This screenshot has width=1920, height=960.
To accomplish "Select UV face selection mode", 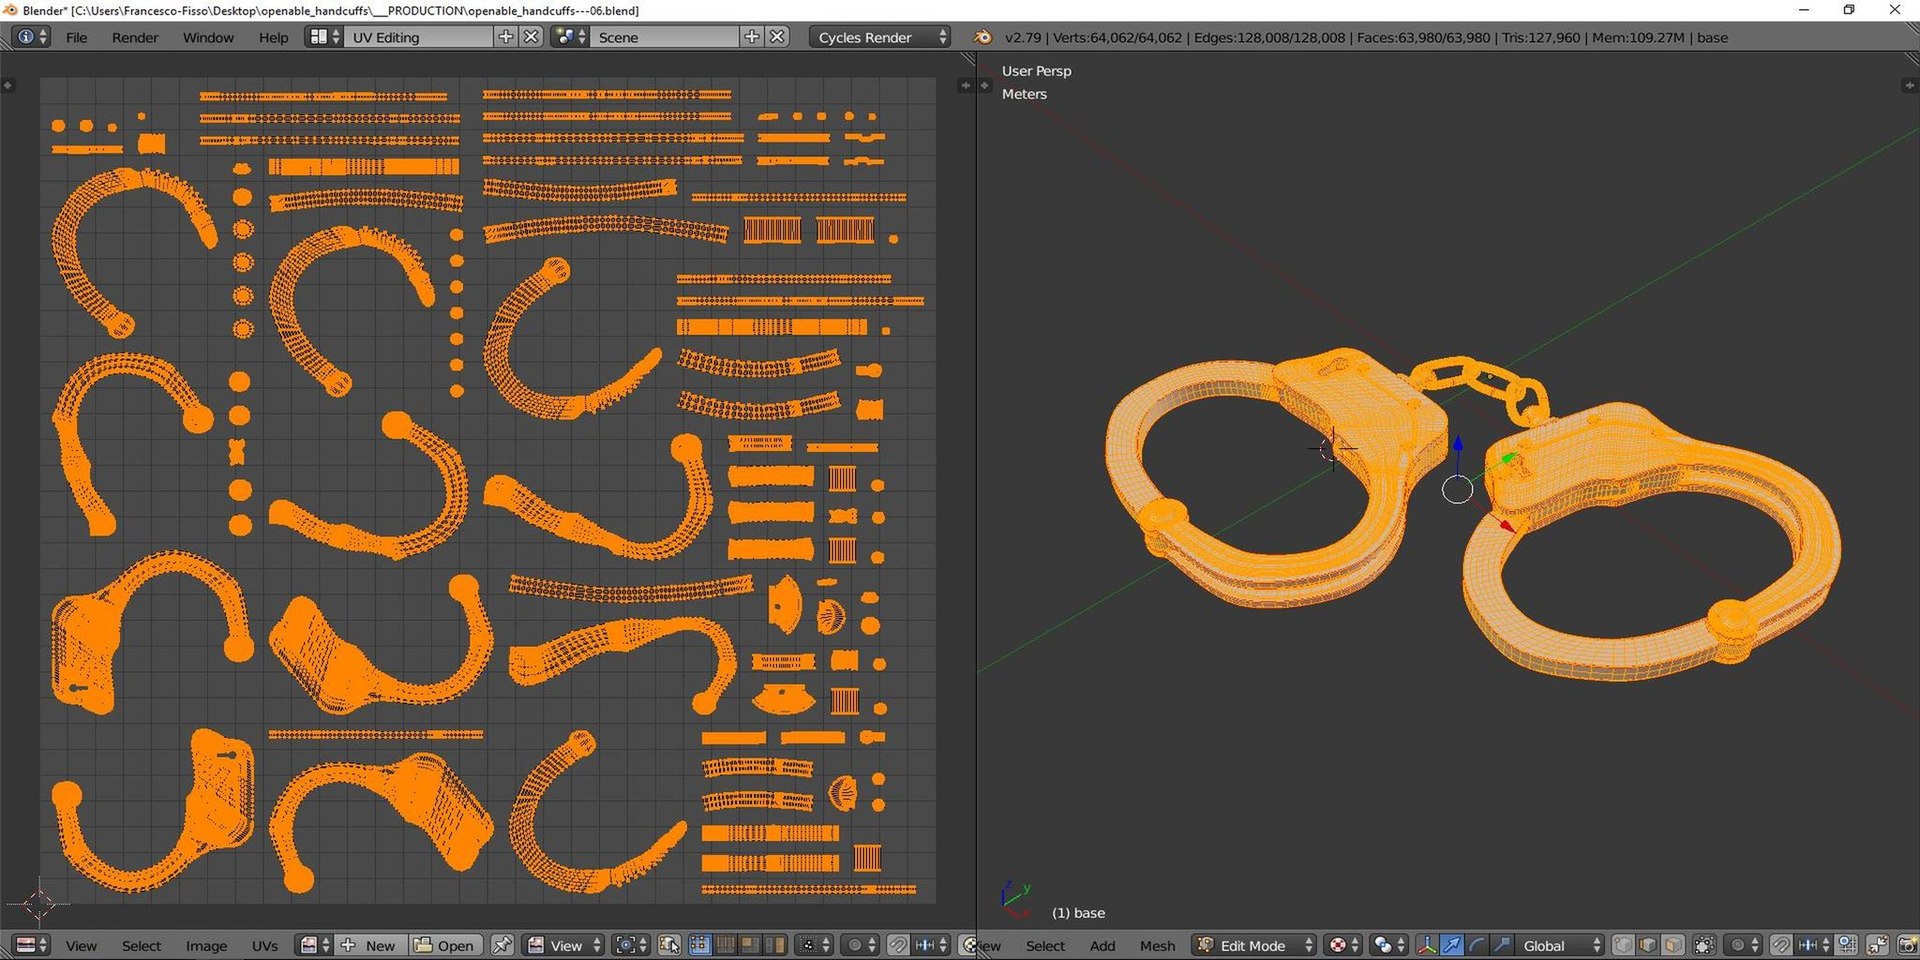I will [x=749, y=945].
